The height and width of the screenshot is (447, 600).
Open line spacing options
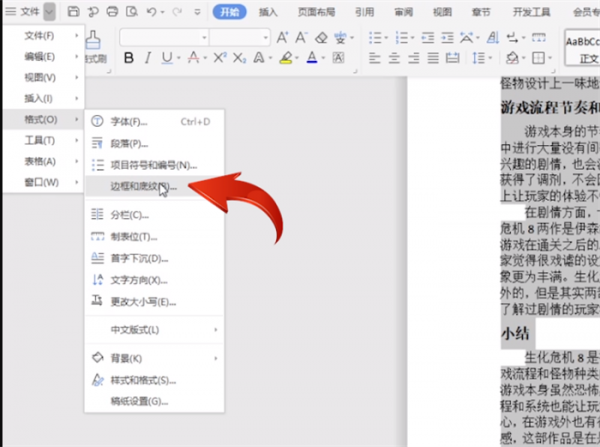[479, 59]
